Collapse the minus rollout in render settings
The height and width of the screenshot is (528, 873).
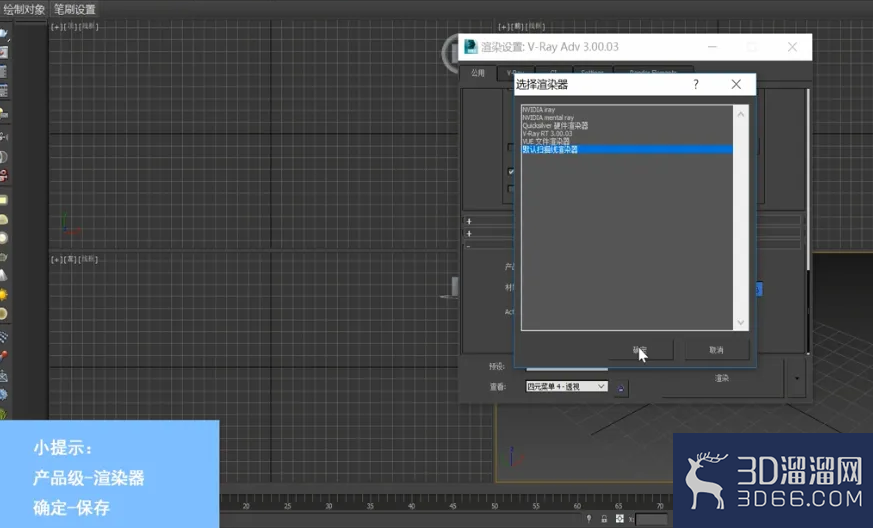(x=468, y=246)
